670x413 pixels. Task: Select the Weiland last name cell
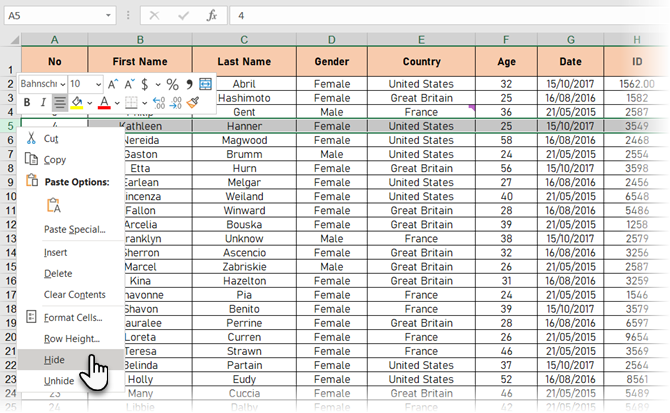point(244,196)
